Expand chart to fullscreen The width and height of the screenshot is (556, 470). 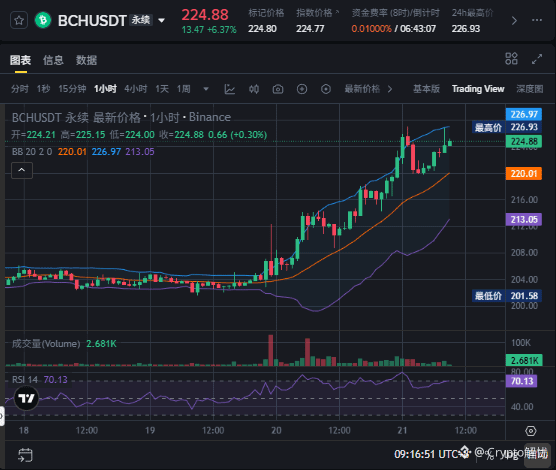537,59
